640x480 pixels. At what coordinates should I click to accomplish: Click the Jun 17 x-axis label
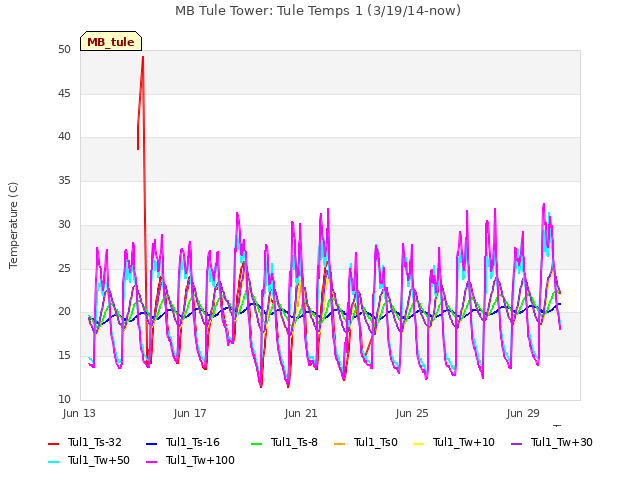pos(190,413)
